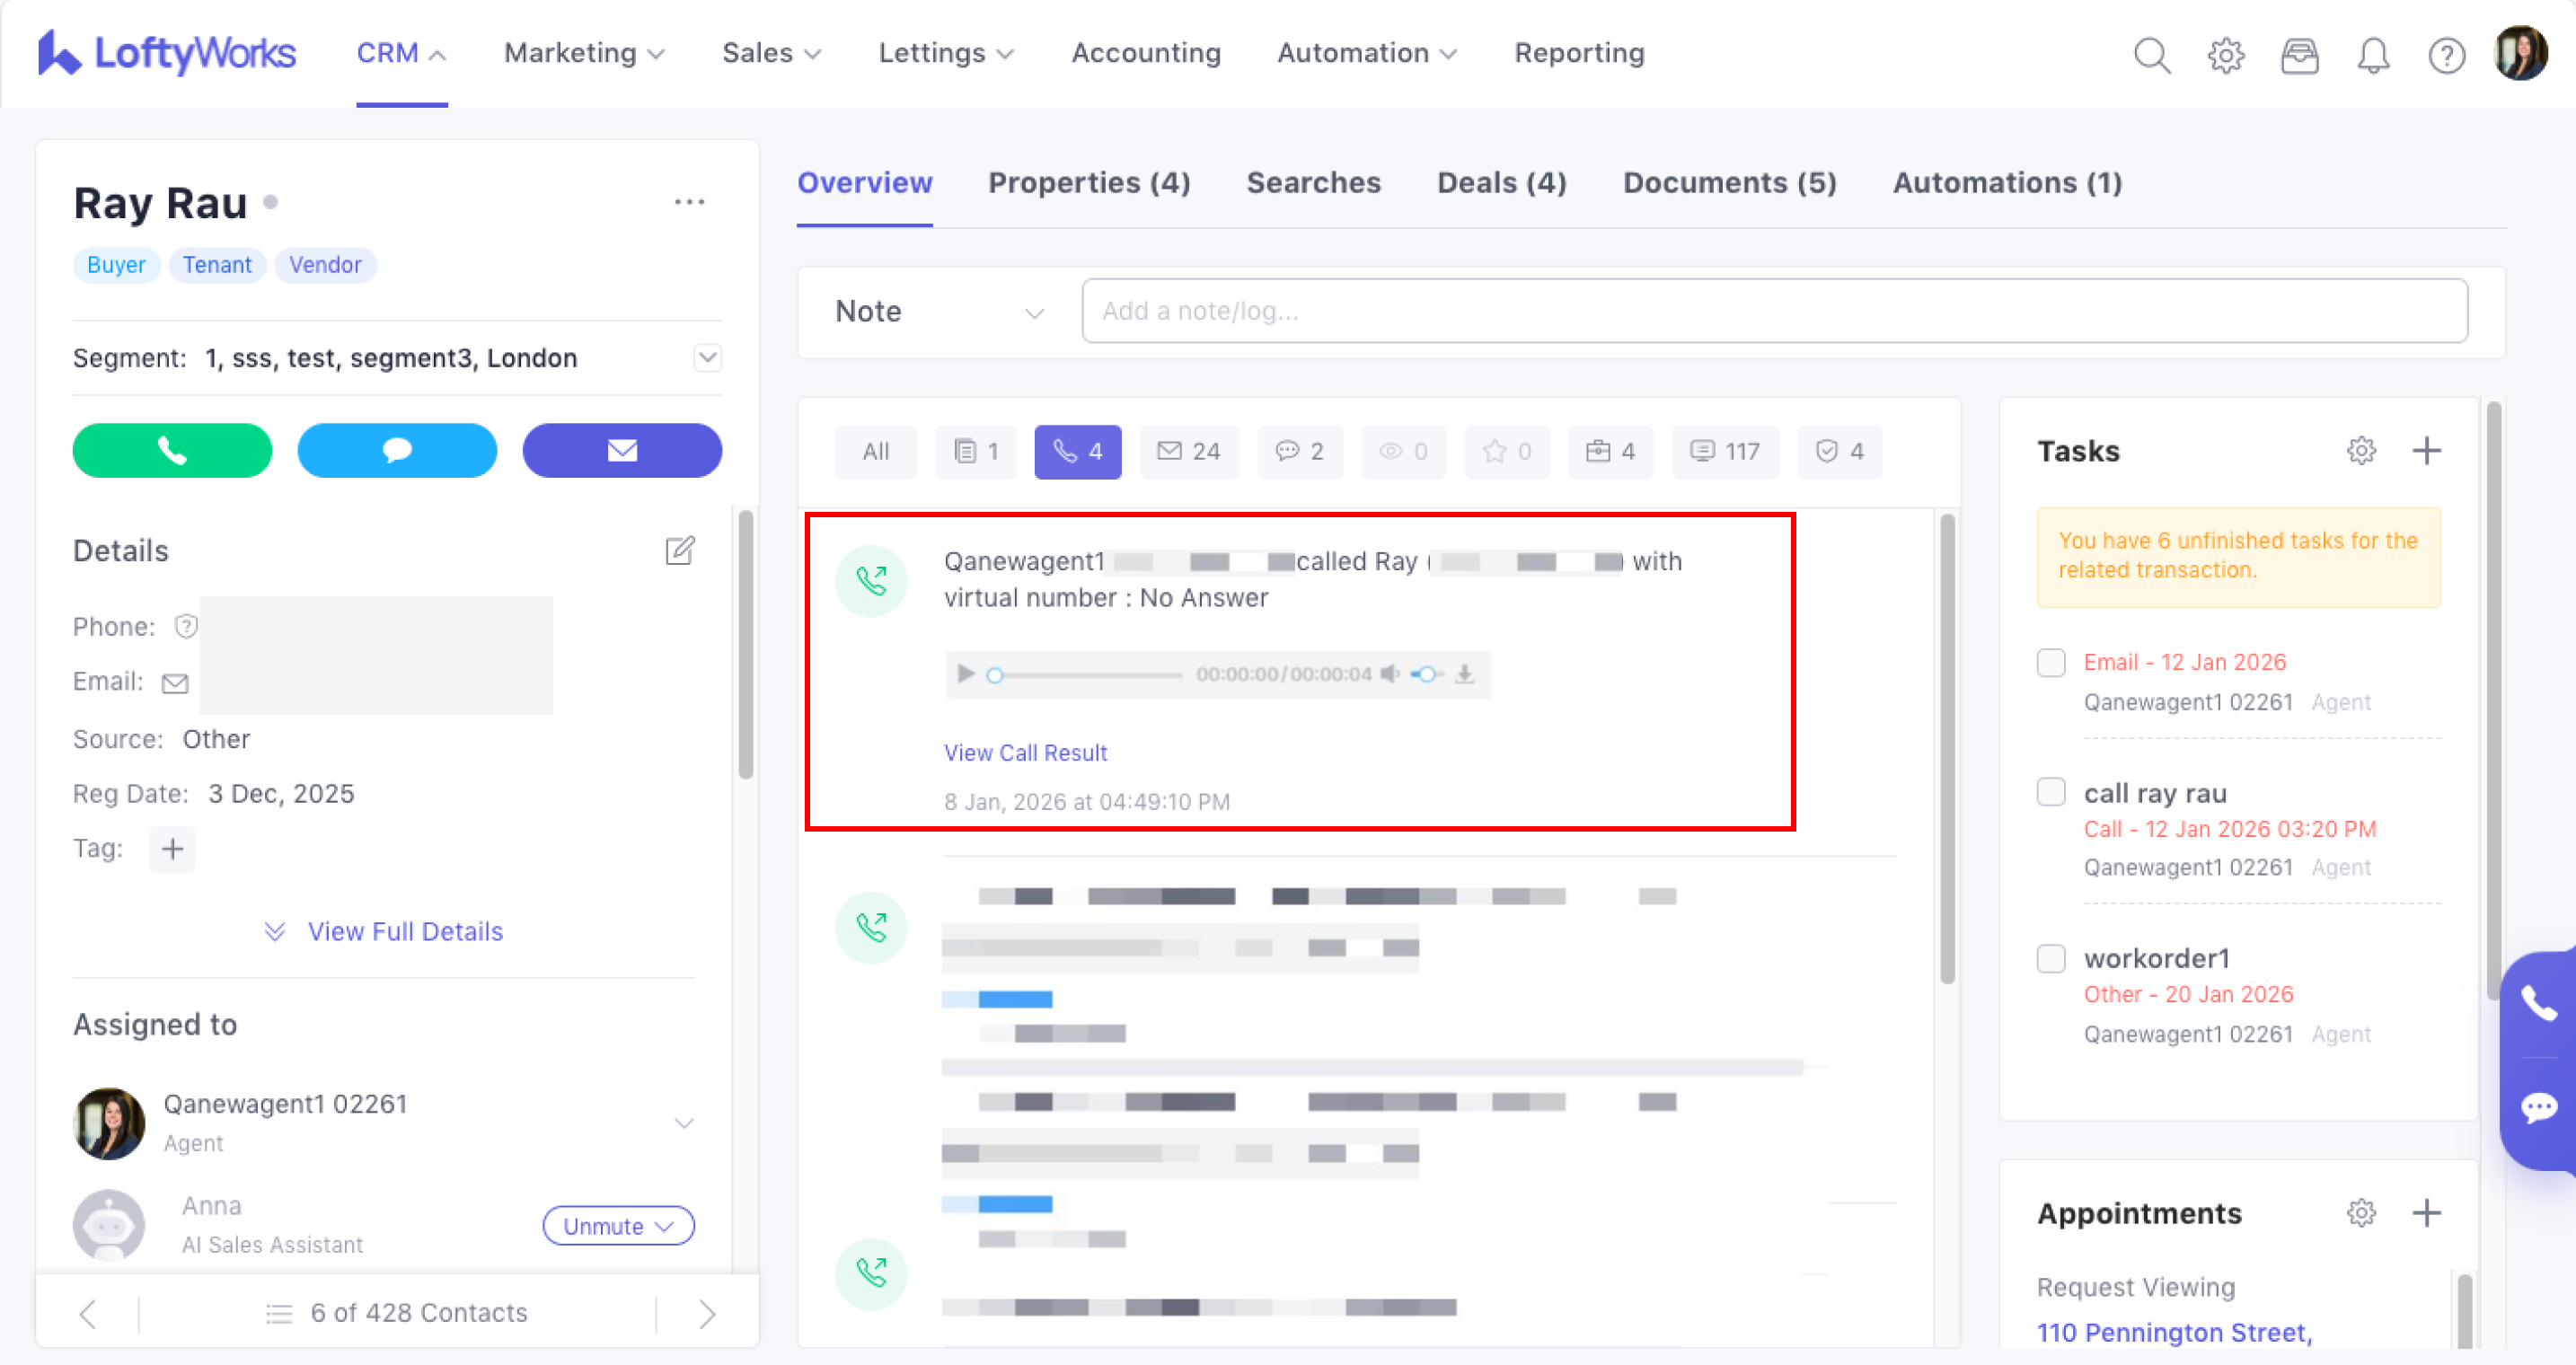
Task: Click View Full Details link
Action: [x=404, y=931]
